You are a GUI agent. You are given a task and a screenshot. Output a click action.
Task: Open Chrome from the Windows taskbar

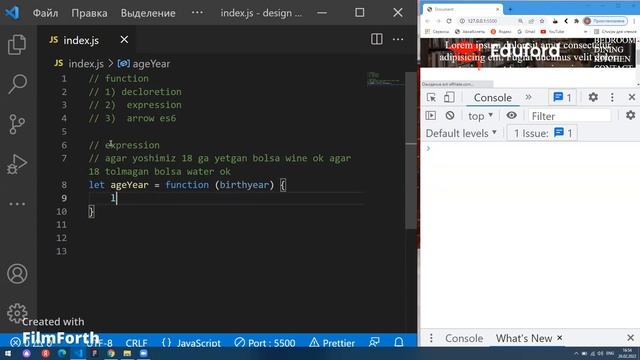(x=111, y=353)
